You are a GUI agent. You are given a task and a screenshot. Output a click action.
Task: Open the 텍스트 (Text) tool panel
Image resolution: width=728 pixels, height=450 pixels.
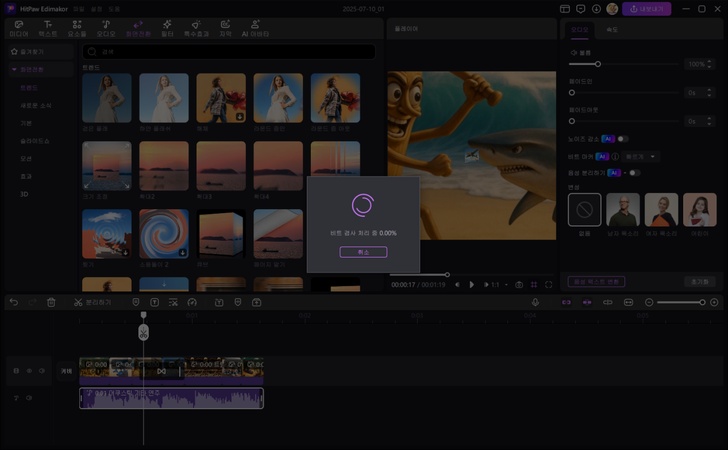pos(48,29)
